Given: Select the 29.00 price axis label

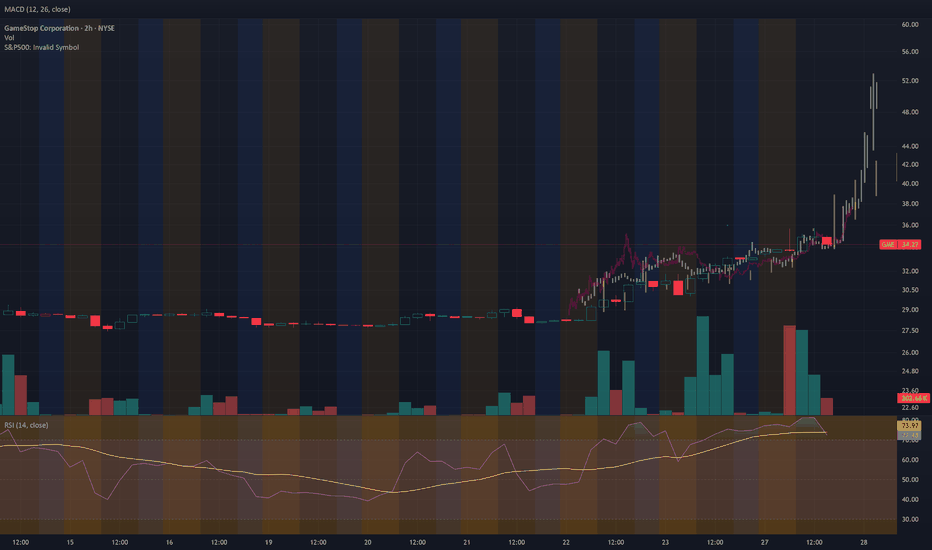Looking at the screenshot, I should point(909,310).
